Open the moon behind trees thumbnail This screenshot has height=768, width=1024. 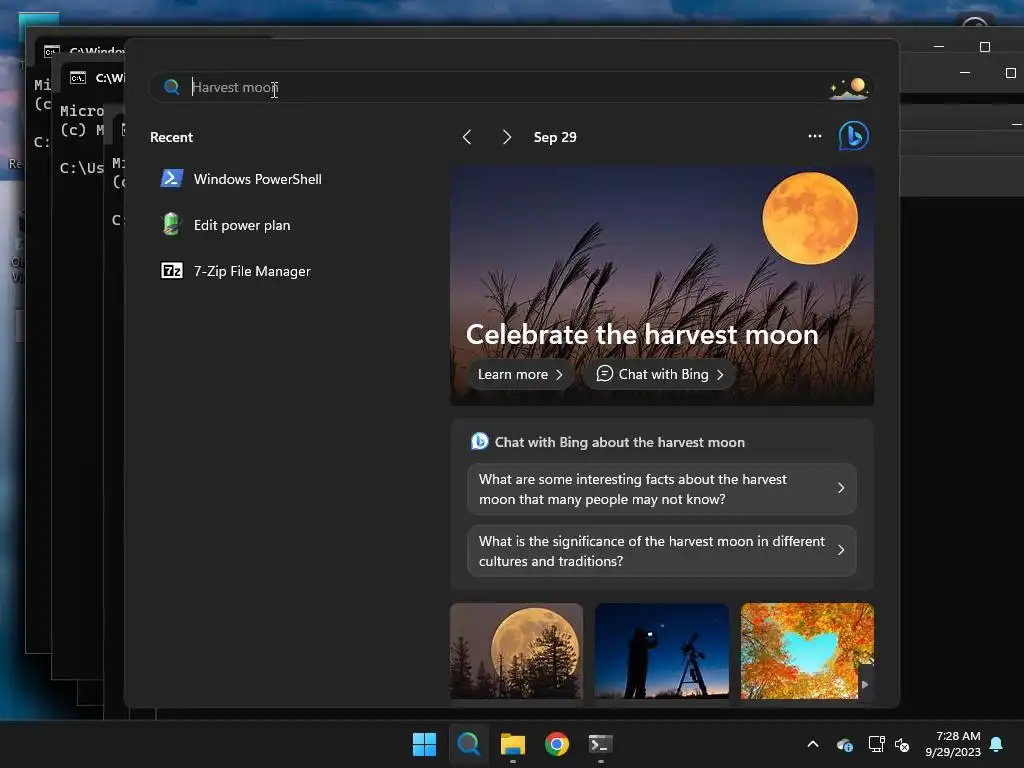click(517, 651)
